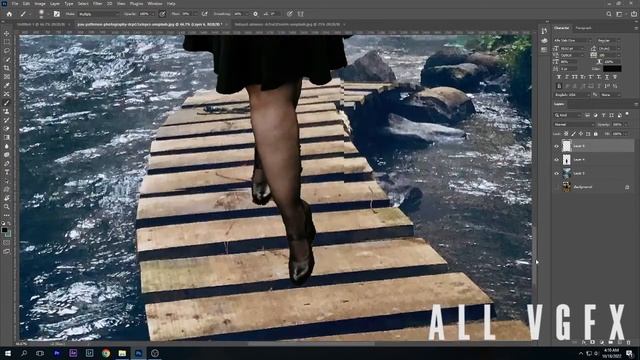Hide Layer 4 visibility eye
The image size is (640, 360).
click(x=556, y=160)
